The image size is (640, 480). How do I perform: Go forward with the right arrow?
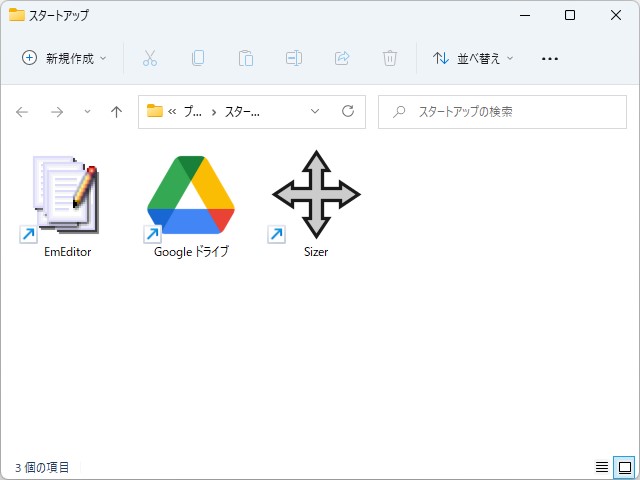(x=57, y=112)
